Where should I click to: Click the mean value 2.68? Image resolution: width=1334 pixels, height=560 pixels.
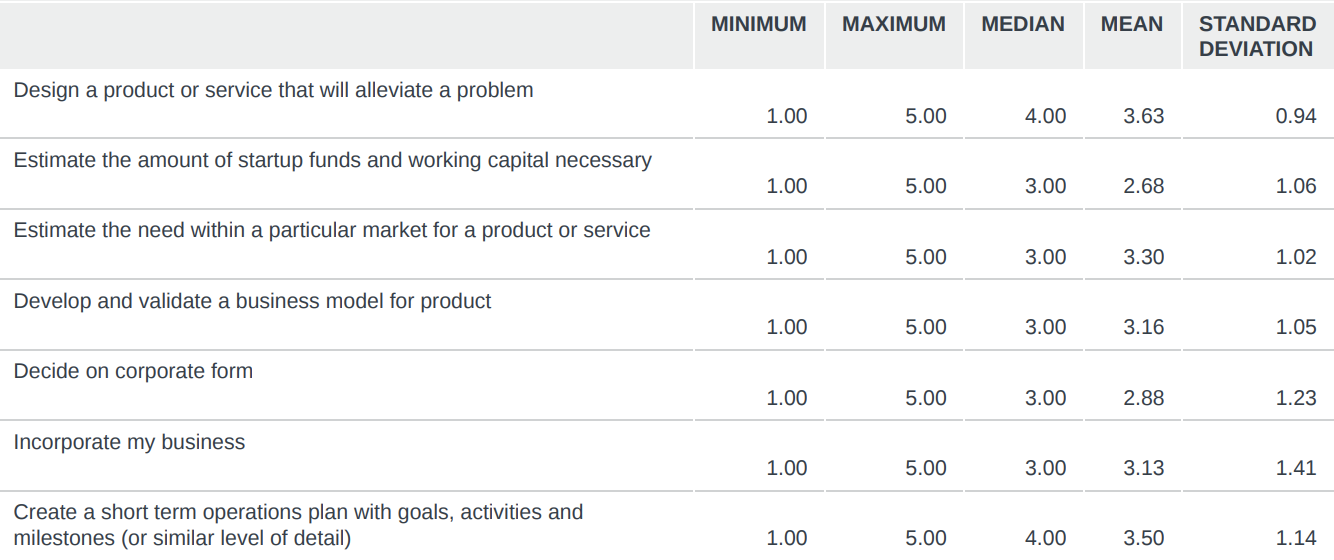(1143, 186)
